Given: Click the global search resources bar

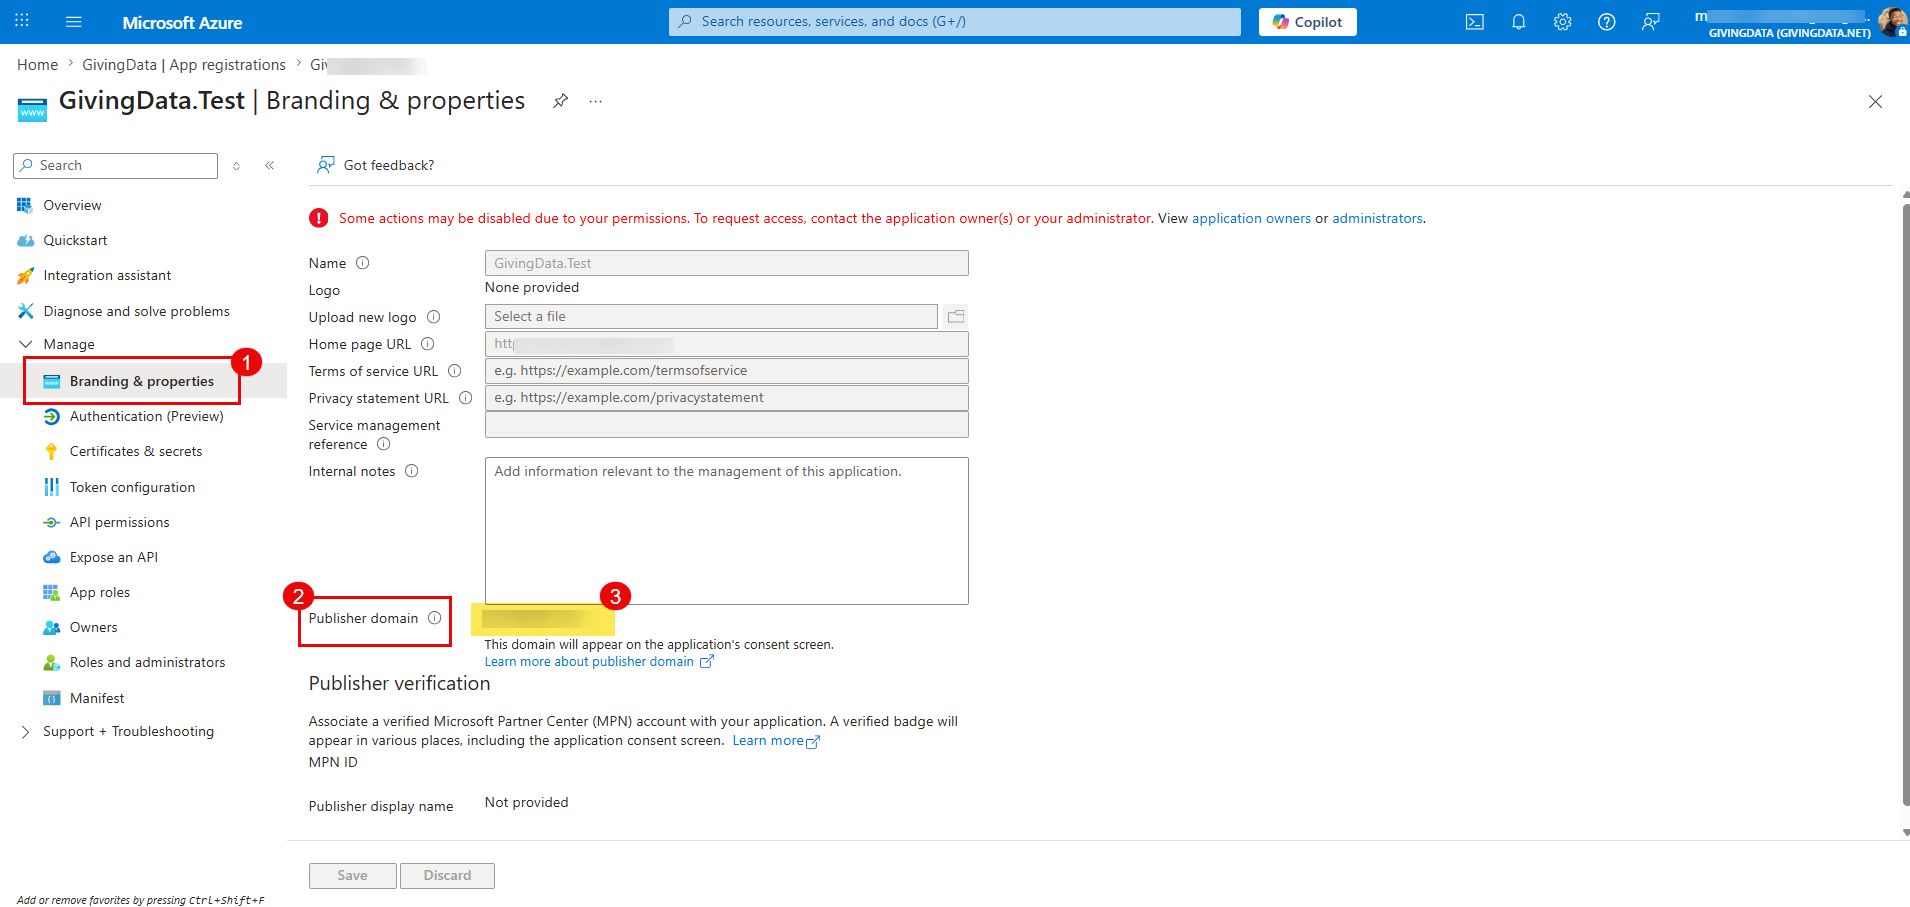Looking at the screenshot, I should point(955,22).
